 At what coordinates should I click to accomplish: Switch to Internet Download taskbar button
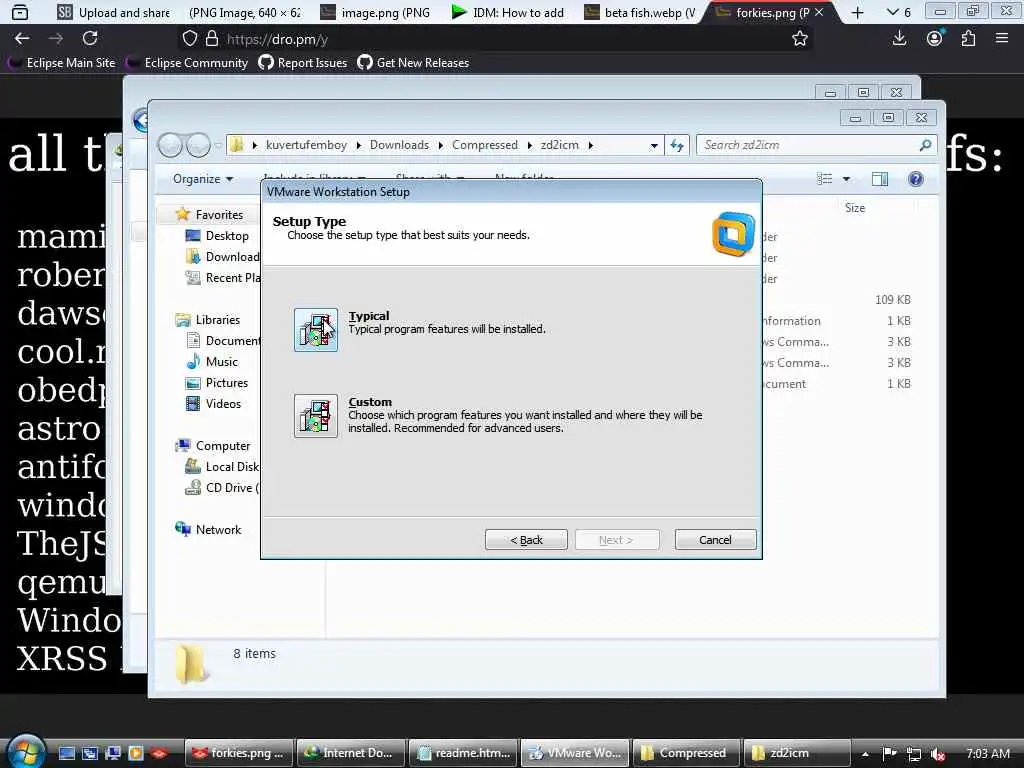[351, 753]
